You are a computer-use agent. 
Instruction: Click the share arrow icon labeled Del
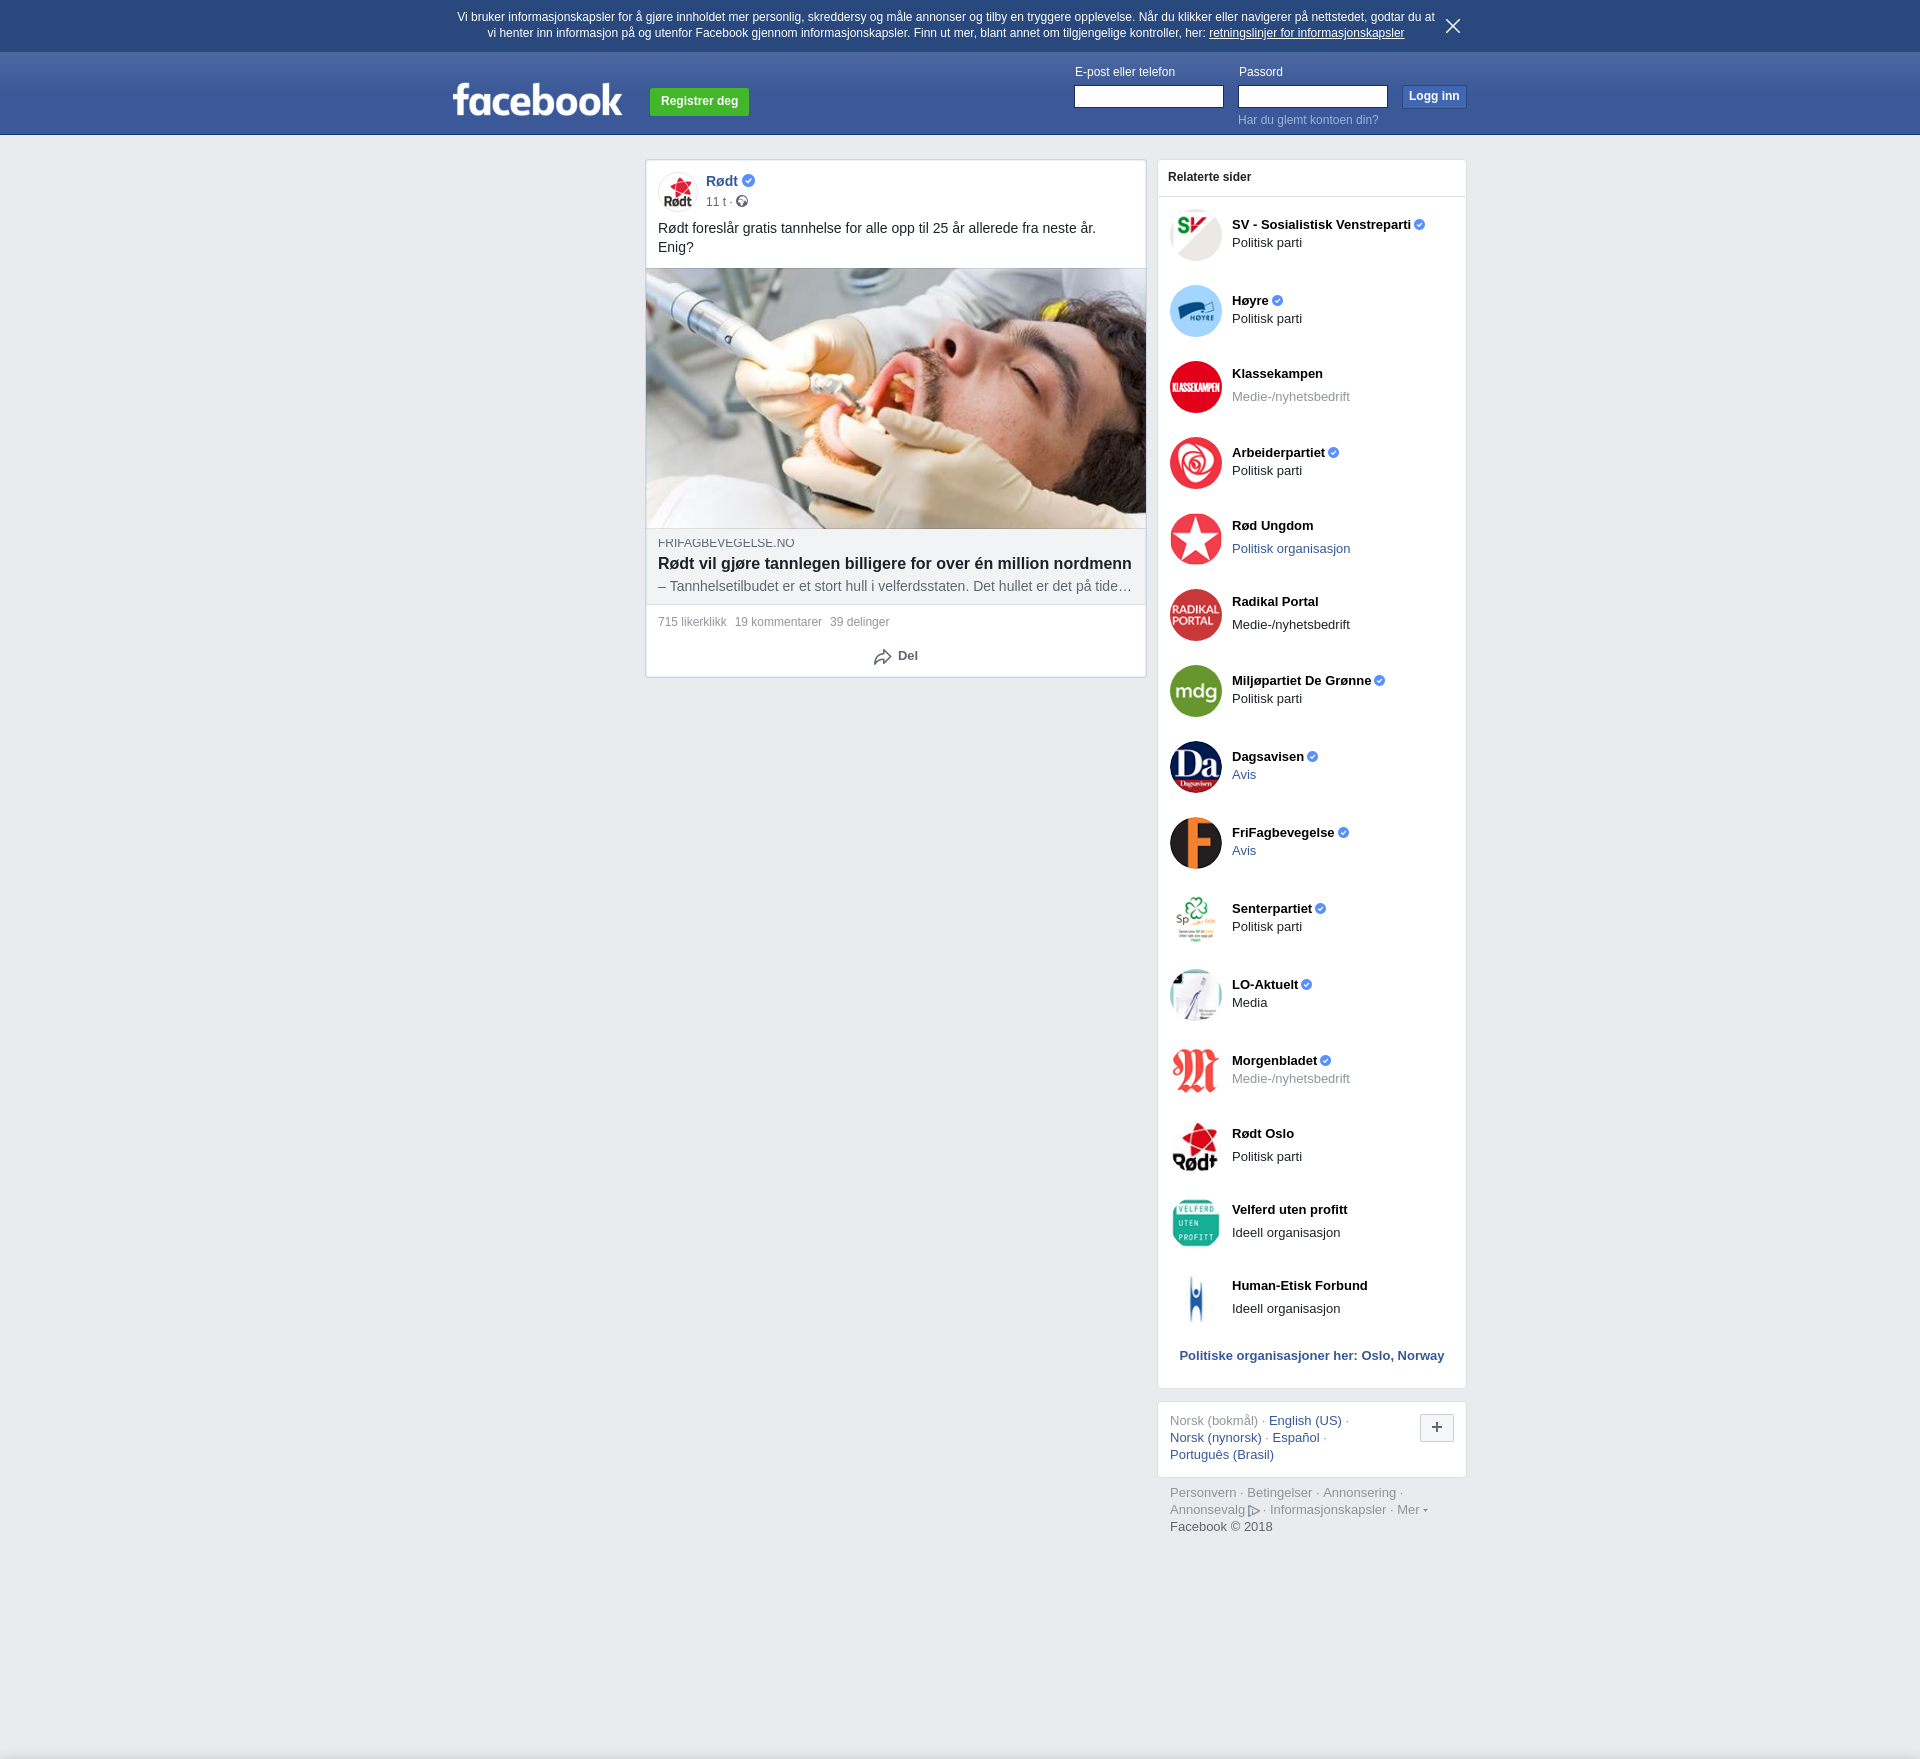(882, 657)
